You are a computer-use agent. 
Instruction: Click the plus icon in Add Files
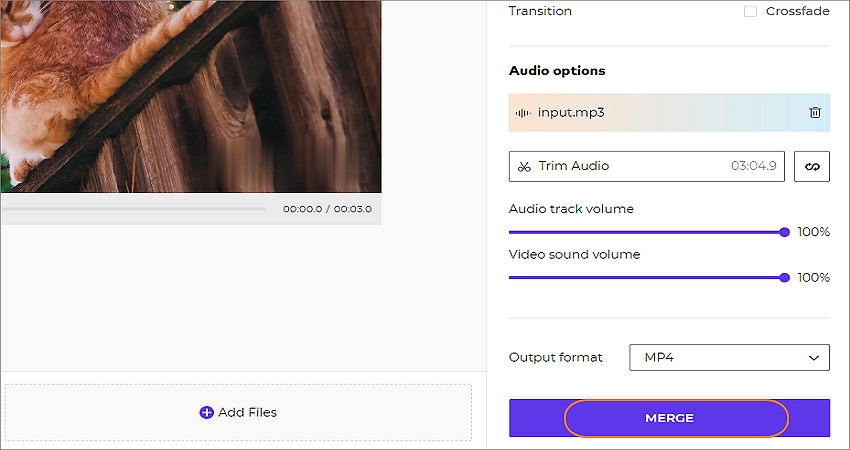coord(207,413)
